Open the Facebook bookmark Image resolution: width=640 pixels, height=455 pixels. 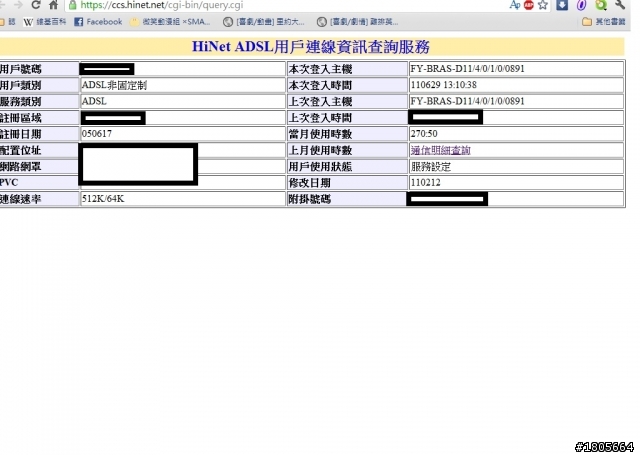pos(98,22)
